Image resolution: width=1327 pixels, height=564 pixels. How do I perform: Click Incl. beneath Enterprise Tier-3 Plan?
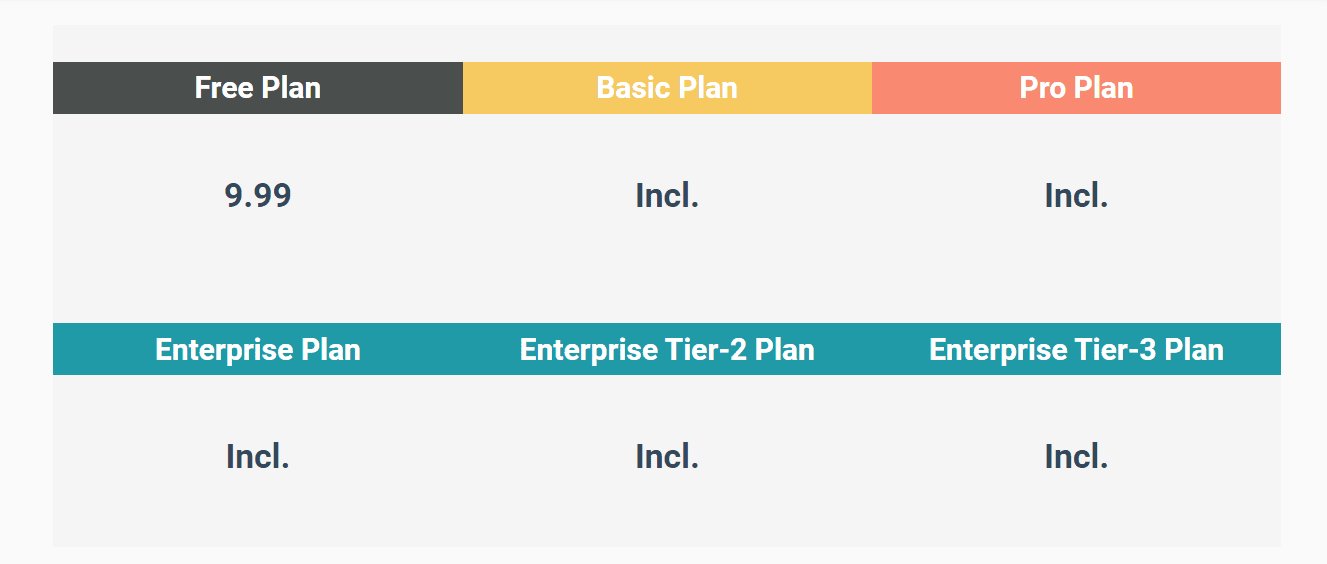click(x=1076, y=457)
